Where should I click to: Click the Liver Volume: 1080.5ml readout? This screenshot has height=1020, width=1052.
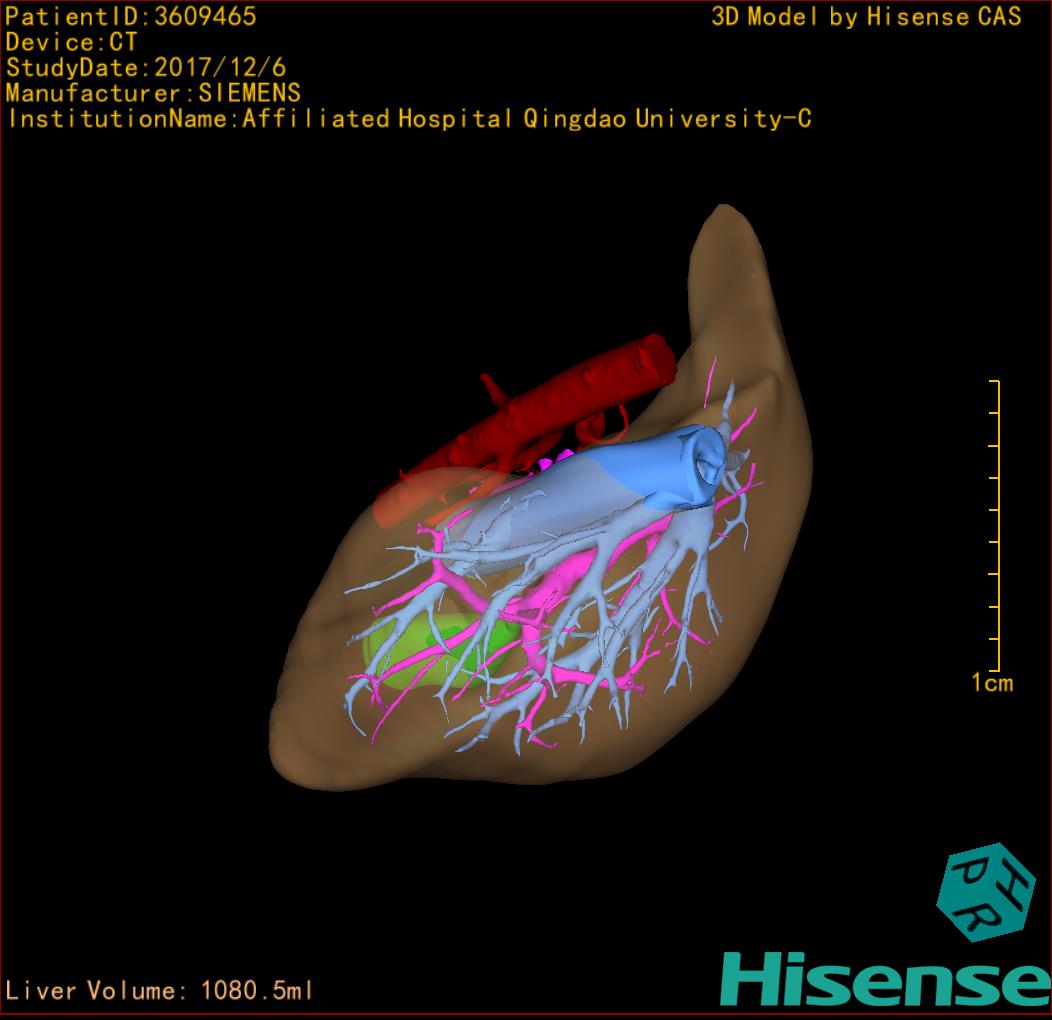pos(158,990)
